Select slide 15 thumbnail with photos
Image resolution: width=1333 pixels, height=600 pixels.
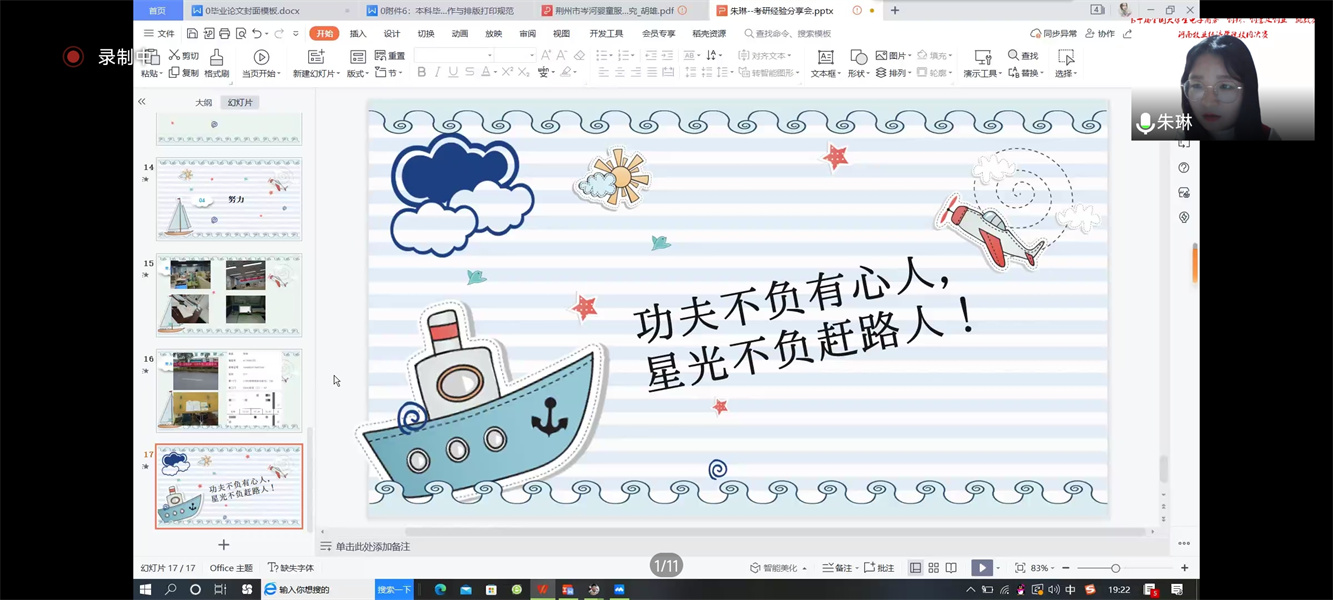pyautogui.click(x=229, y=294)
